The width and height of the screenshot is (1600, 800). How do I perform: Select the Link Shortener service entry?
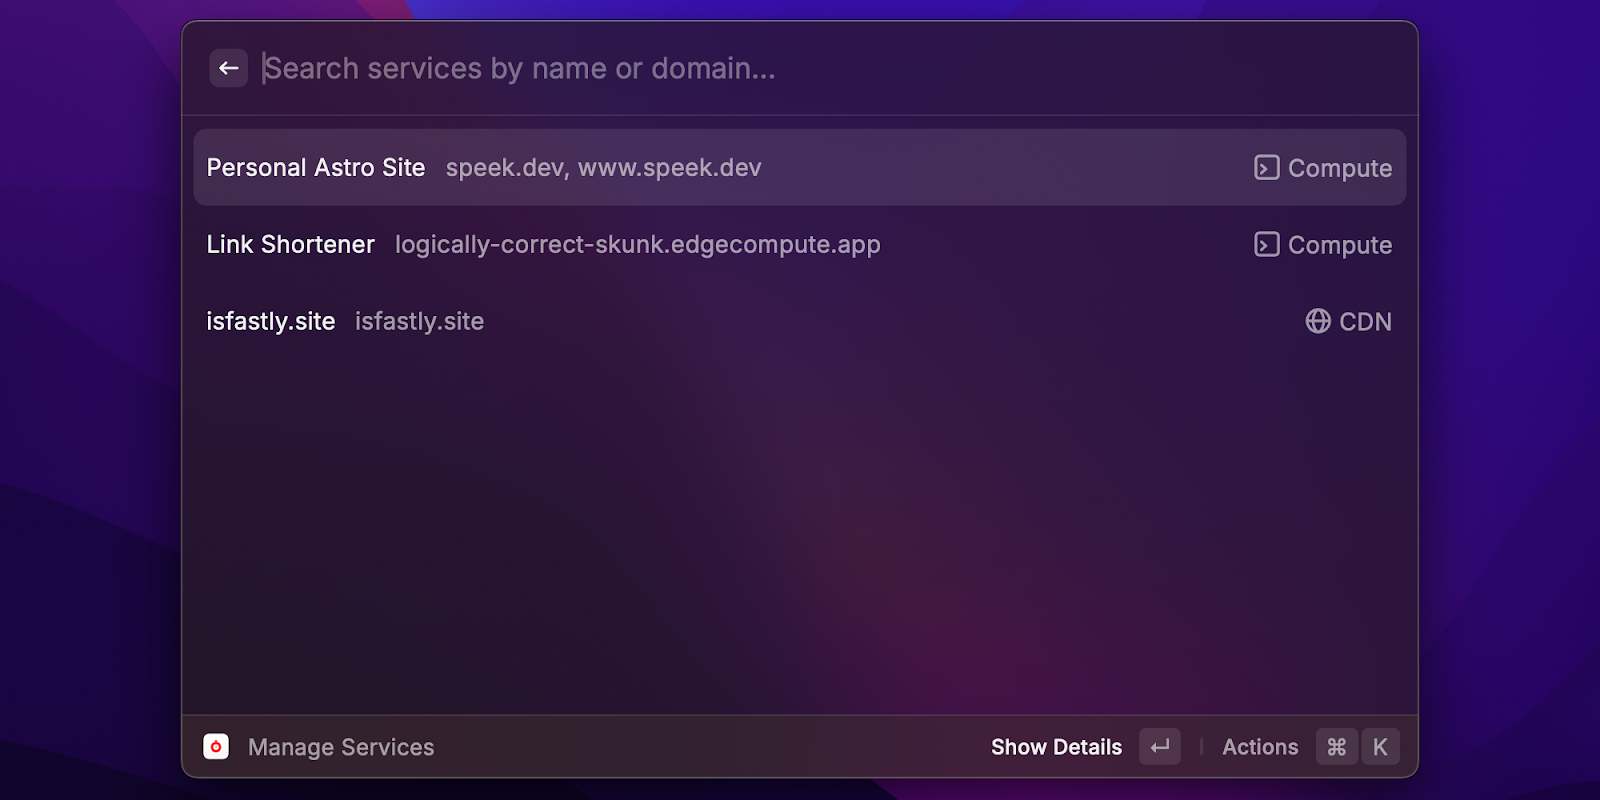coord(700,244)
